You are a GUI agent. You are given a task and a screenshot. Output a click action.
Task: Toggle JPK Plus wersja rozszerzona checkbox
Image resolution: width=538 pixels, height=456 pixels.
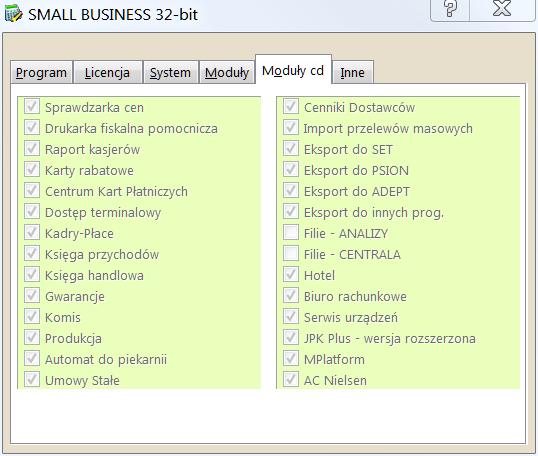pyautogui.click(x=291, y=338)
